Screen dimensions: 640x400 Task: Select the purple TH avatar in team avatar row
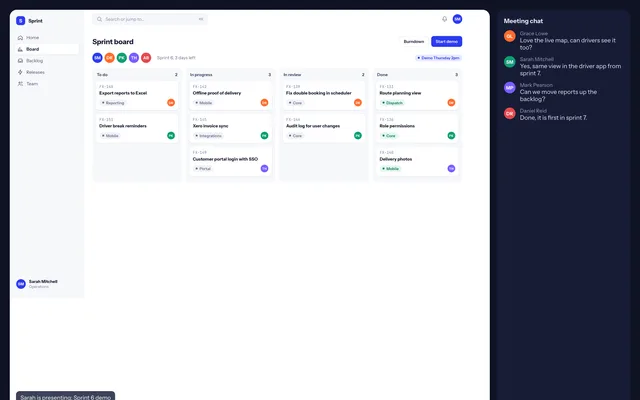click(x=134, y=58)
